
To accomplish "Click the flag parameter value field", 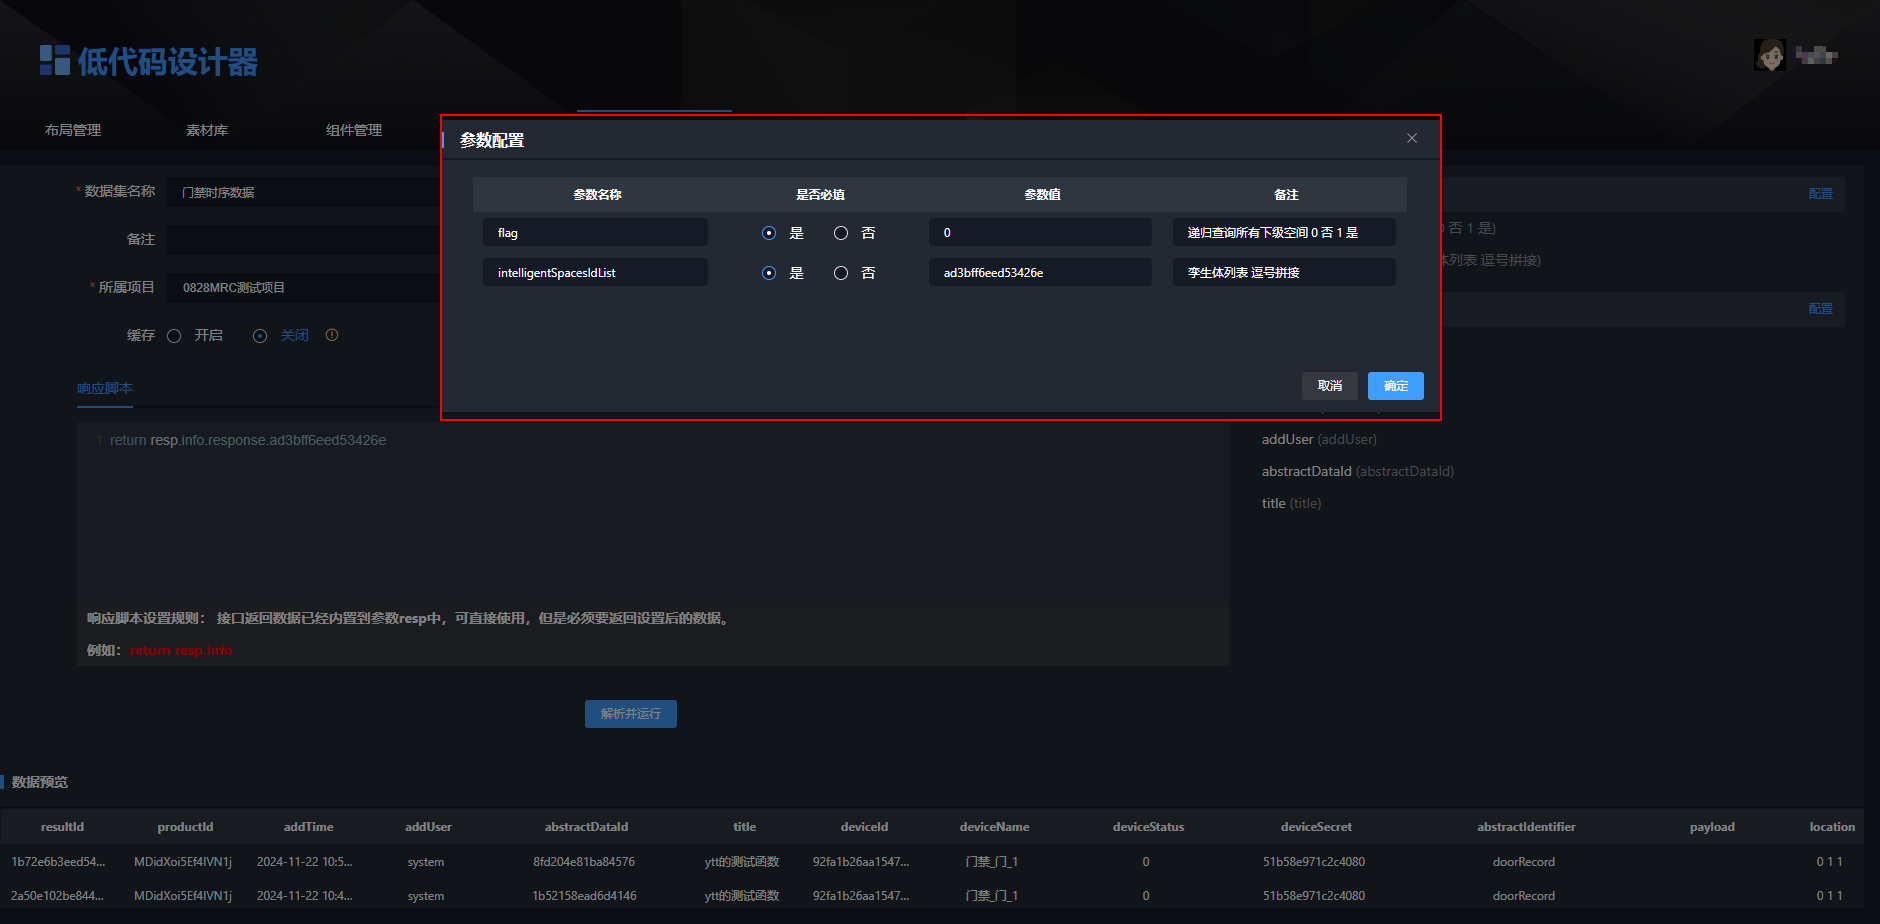I will [1040, 232].
